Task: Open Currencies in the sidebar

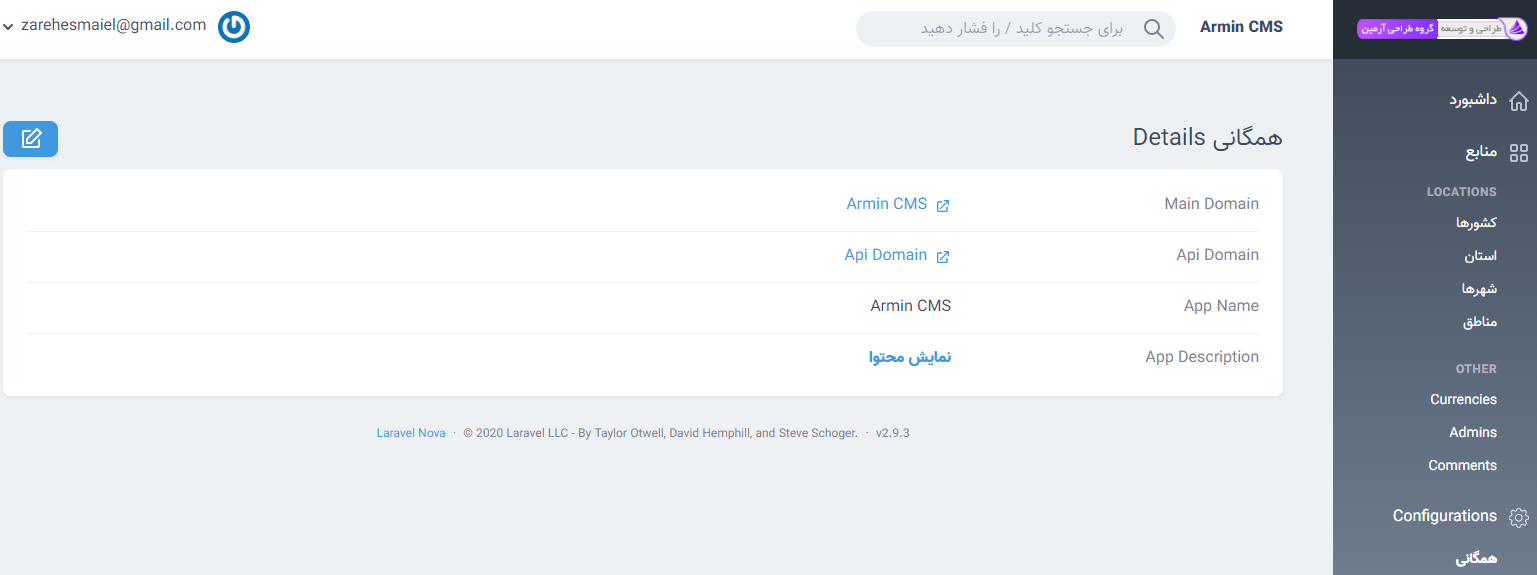Action: click(1463, 399)
